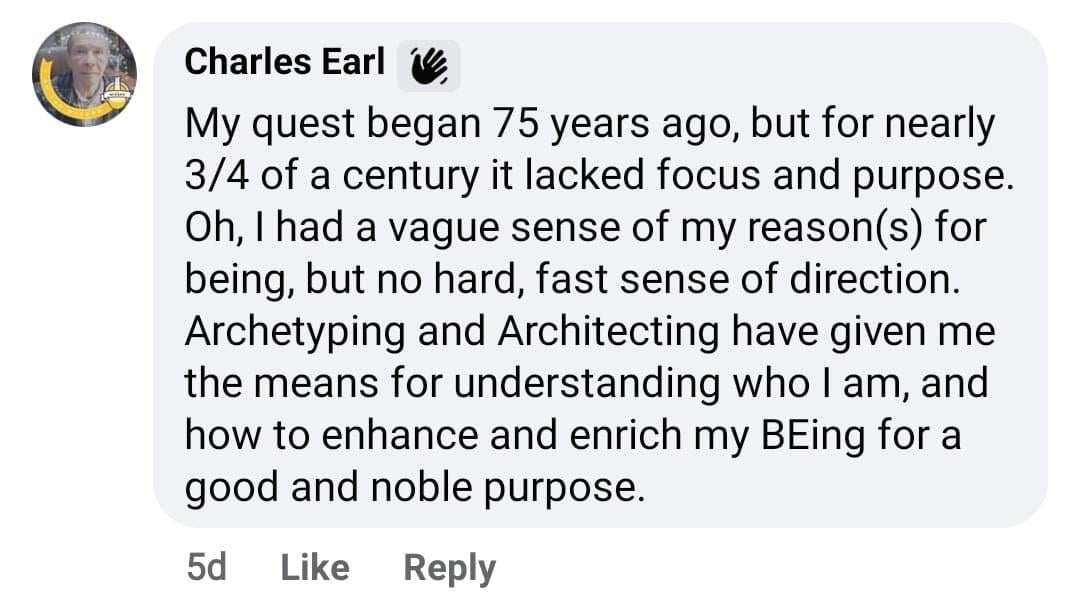Click the 5d comment timestamp

206,568
